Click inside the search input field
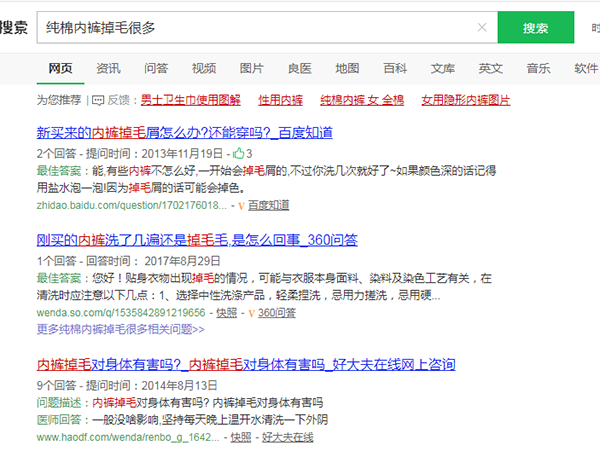600x457 pixels. pyautogui.click(x=267, y=28)
